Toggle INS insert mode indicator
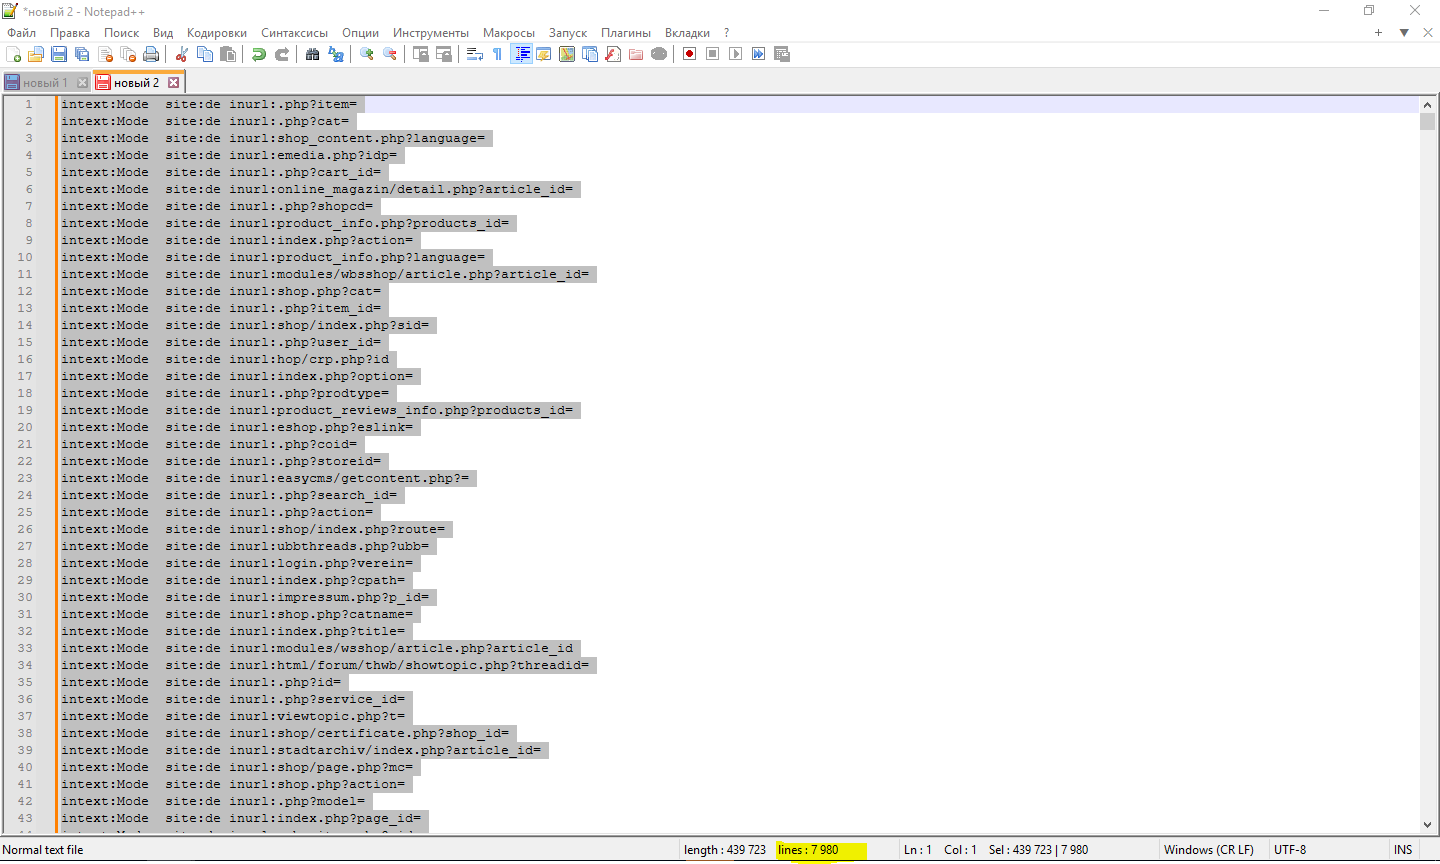 click(1403, 850)
